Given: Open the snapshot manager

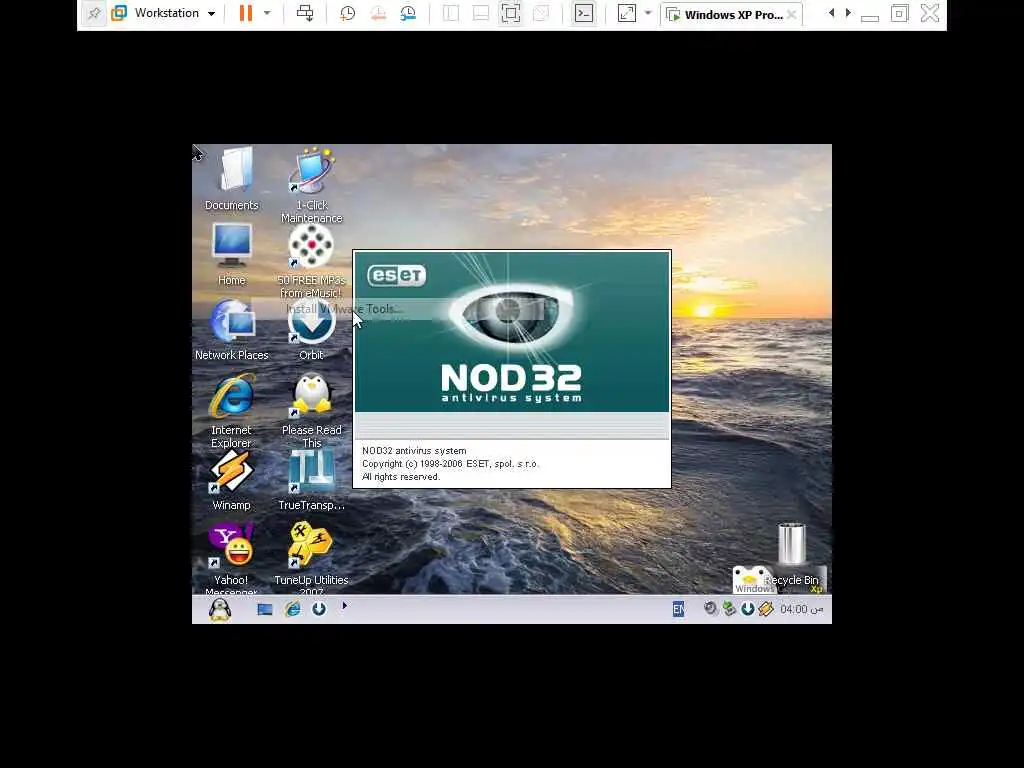Looking at the screenshot, I should pos(408,13).
